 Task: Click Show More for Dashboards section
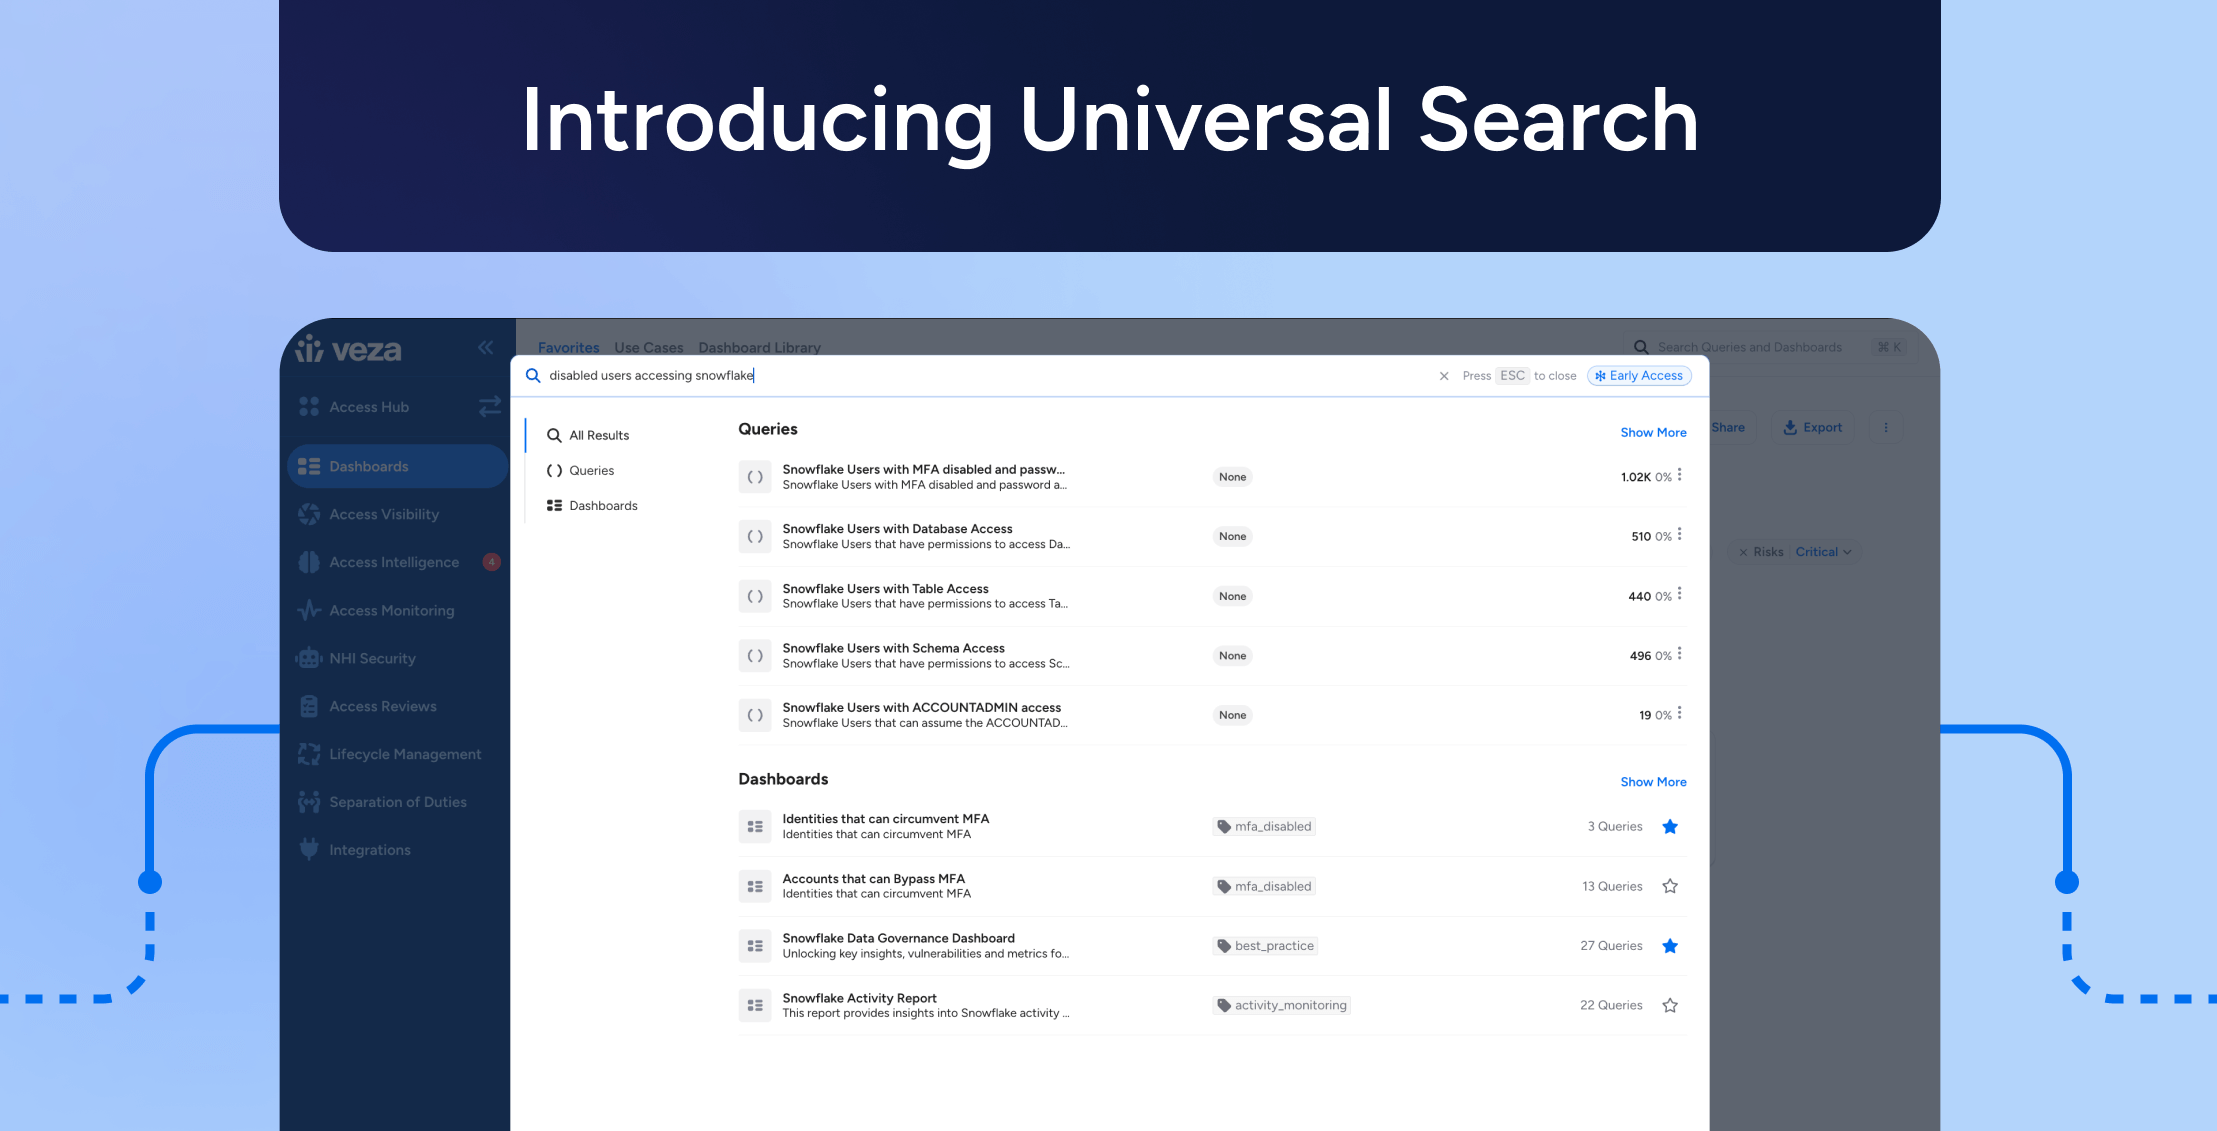(x=1653, y=781)
